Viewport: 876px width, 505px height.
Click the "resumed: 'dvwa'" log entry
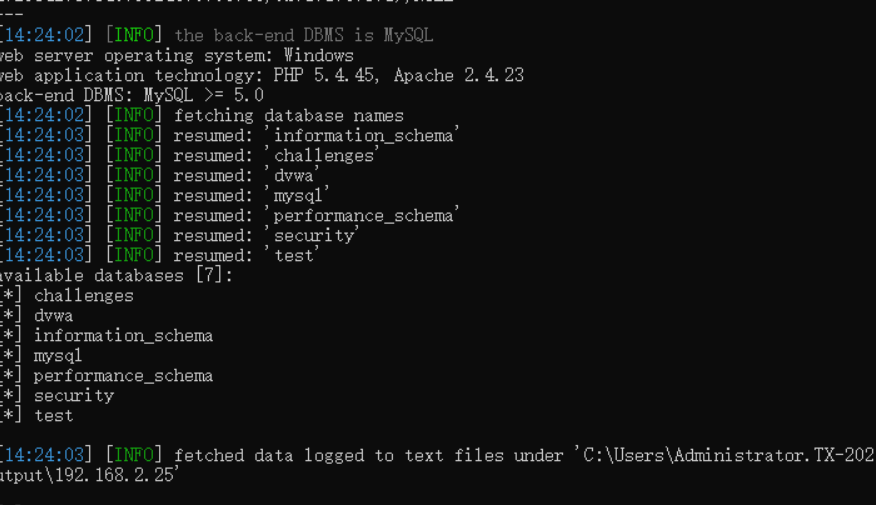coord(246,176)
